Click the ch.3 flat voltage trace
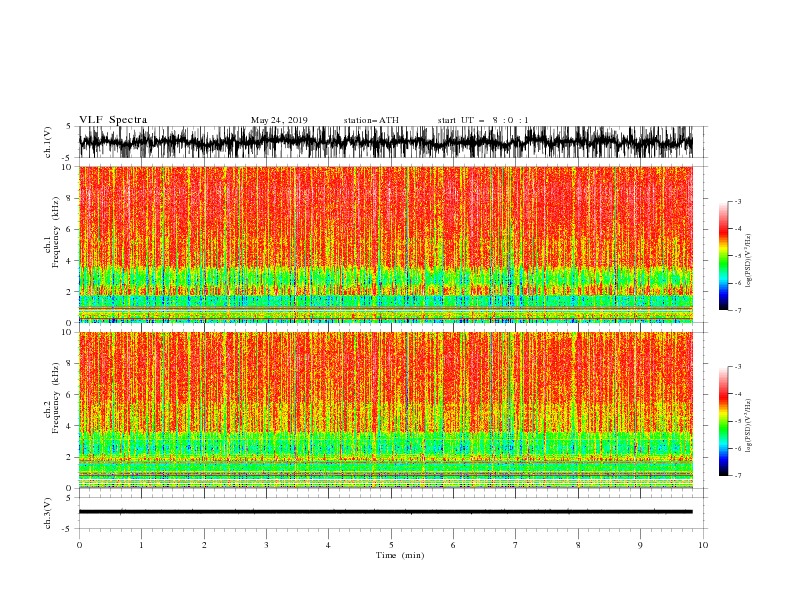 pos(386,512)
